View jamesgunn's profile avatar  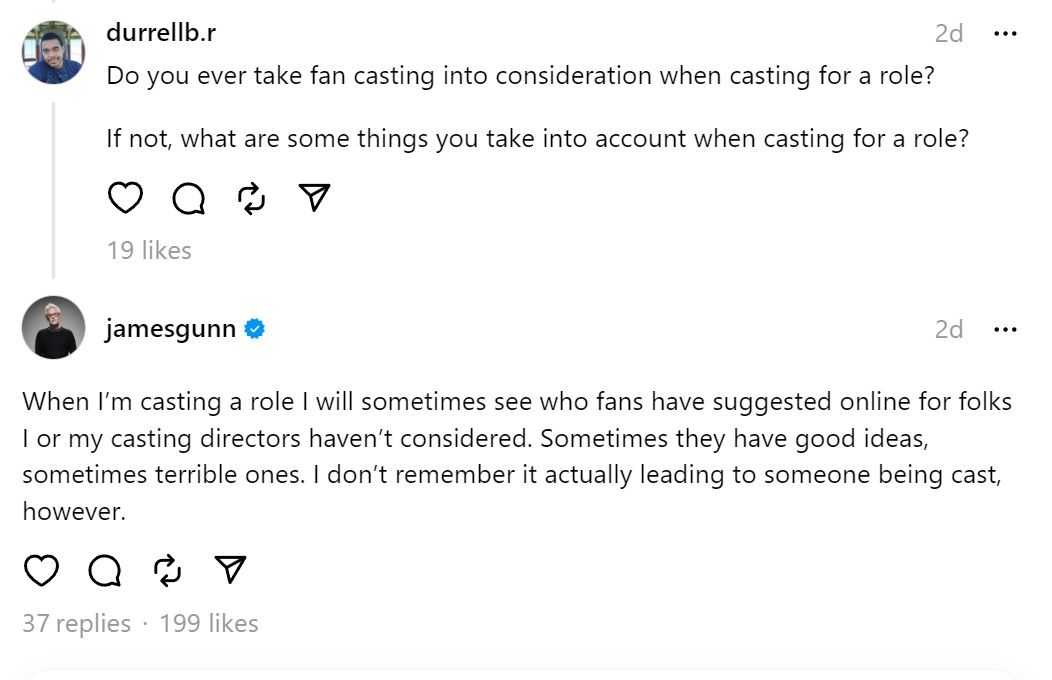coord(53,327)
